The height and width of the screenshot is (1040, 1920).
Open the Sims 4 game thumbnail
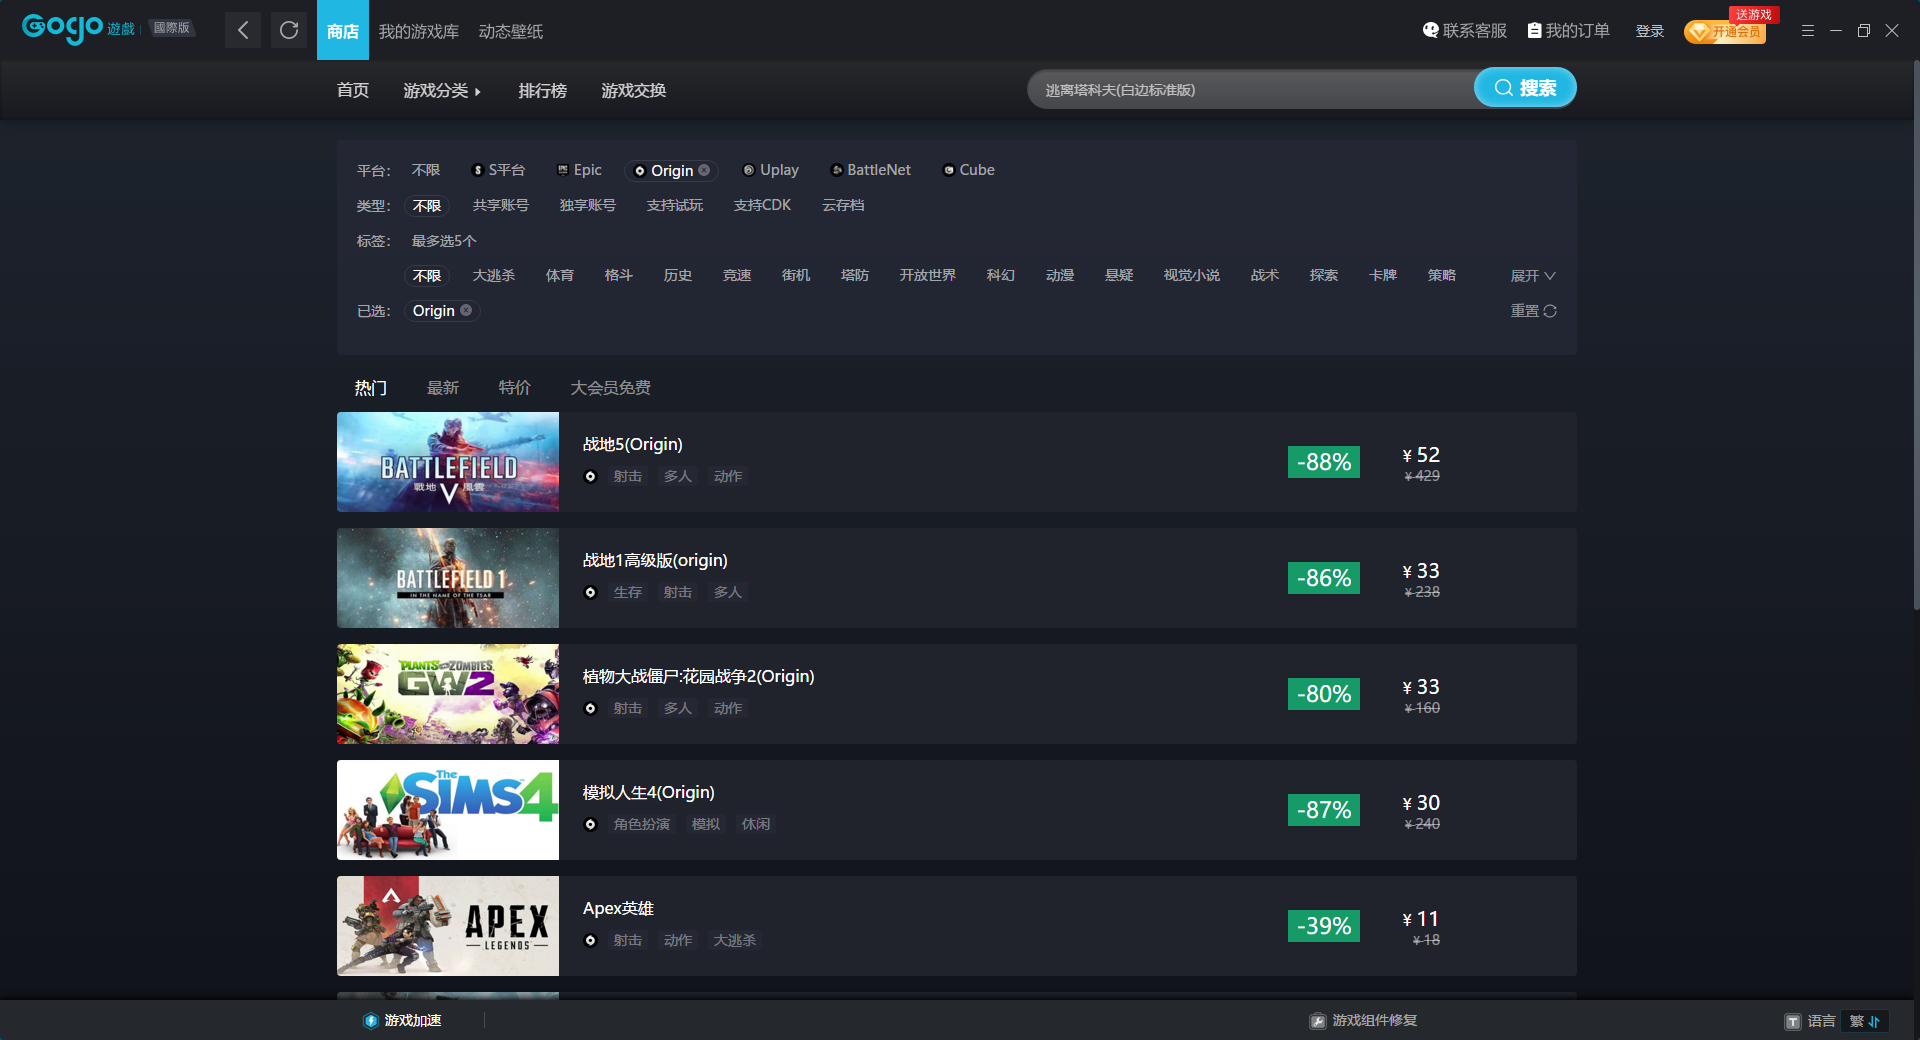[448, 810]
